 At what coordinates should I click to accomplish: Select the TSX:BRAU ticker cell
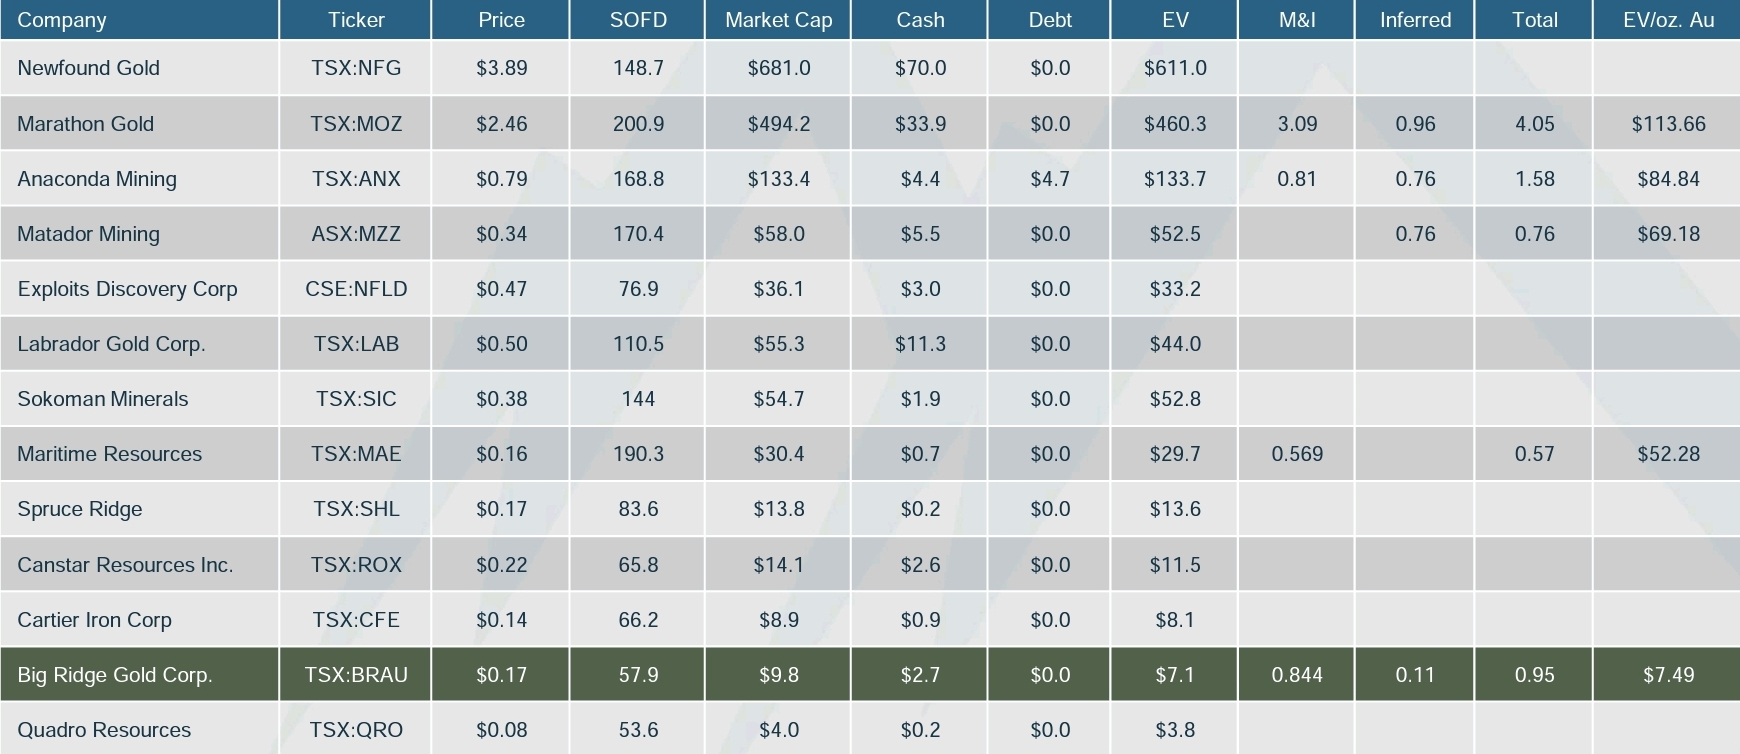356,675
